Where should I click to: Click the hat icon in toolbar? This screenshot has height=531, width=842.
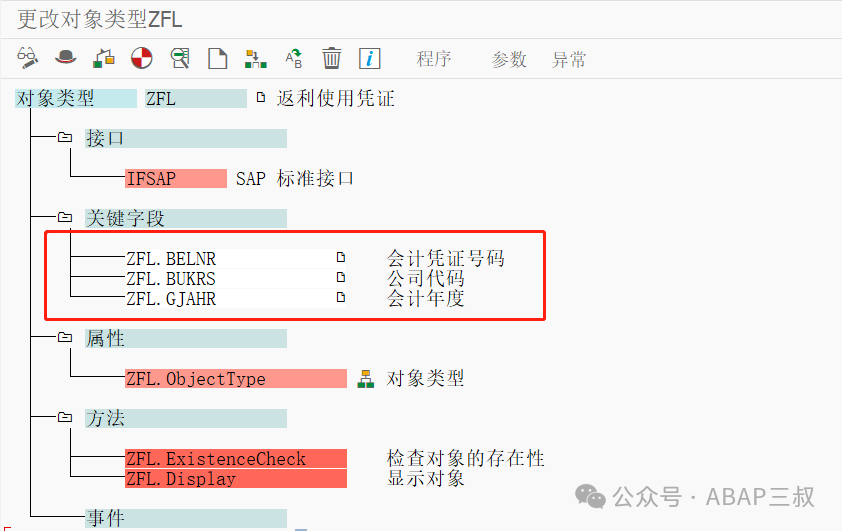66,57
